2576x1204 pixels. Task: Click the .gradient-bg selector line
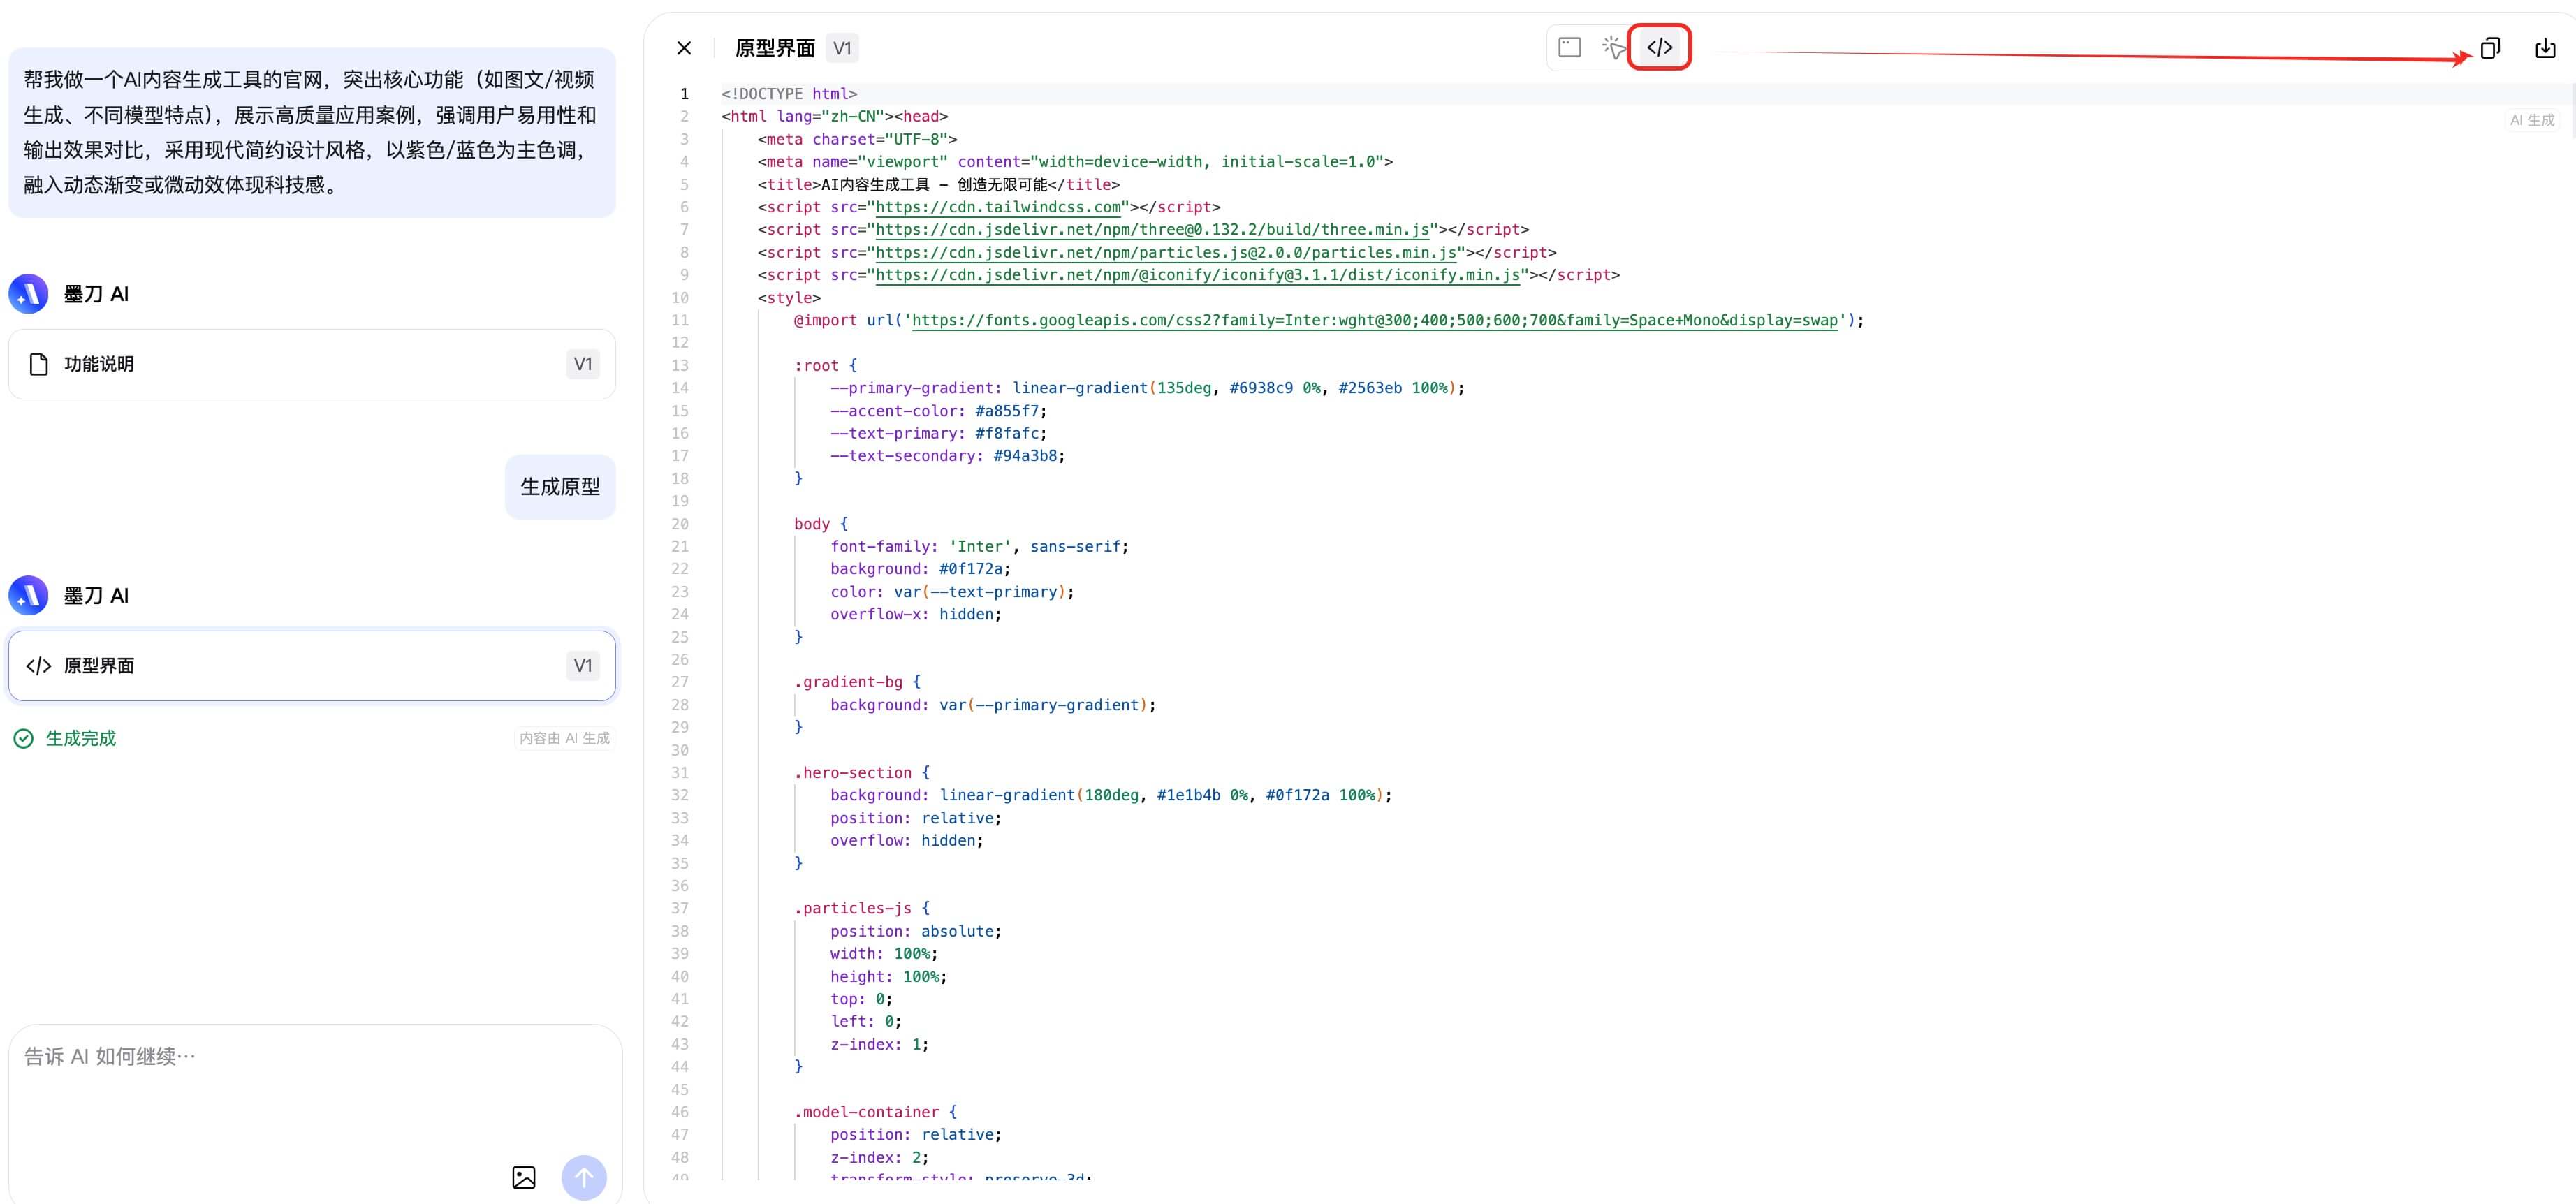857,682
